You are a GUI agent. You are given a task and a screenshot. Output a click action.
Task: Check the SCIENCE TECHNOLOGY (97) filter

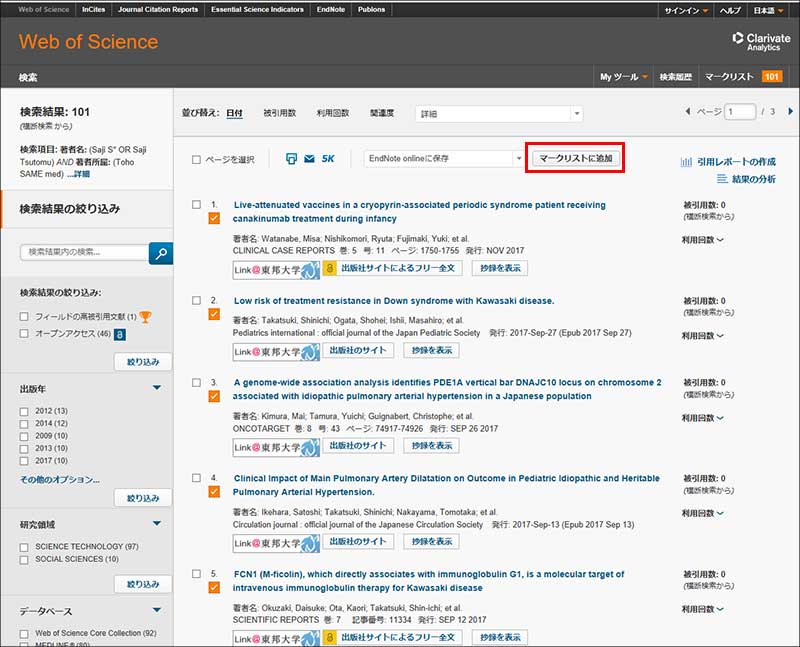tap(24, 547)
